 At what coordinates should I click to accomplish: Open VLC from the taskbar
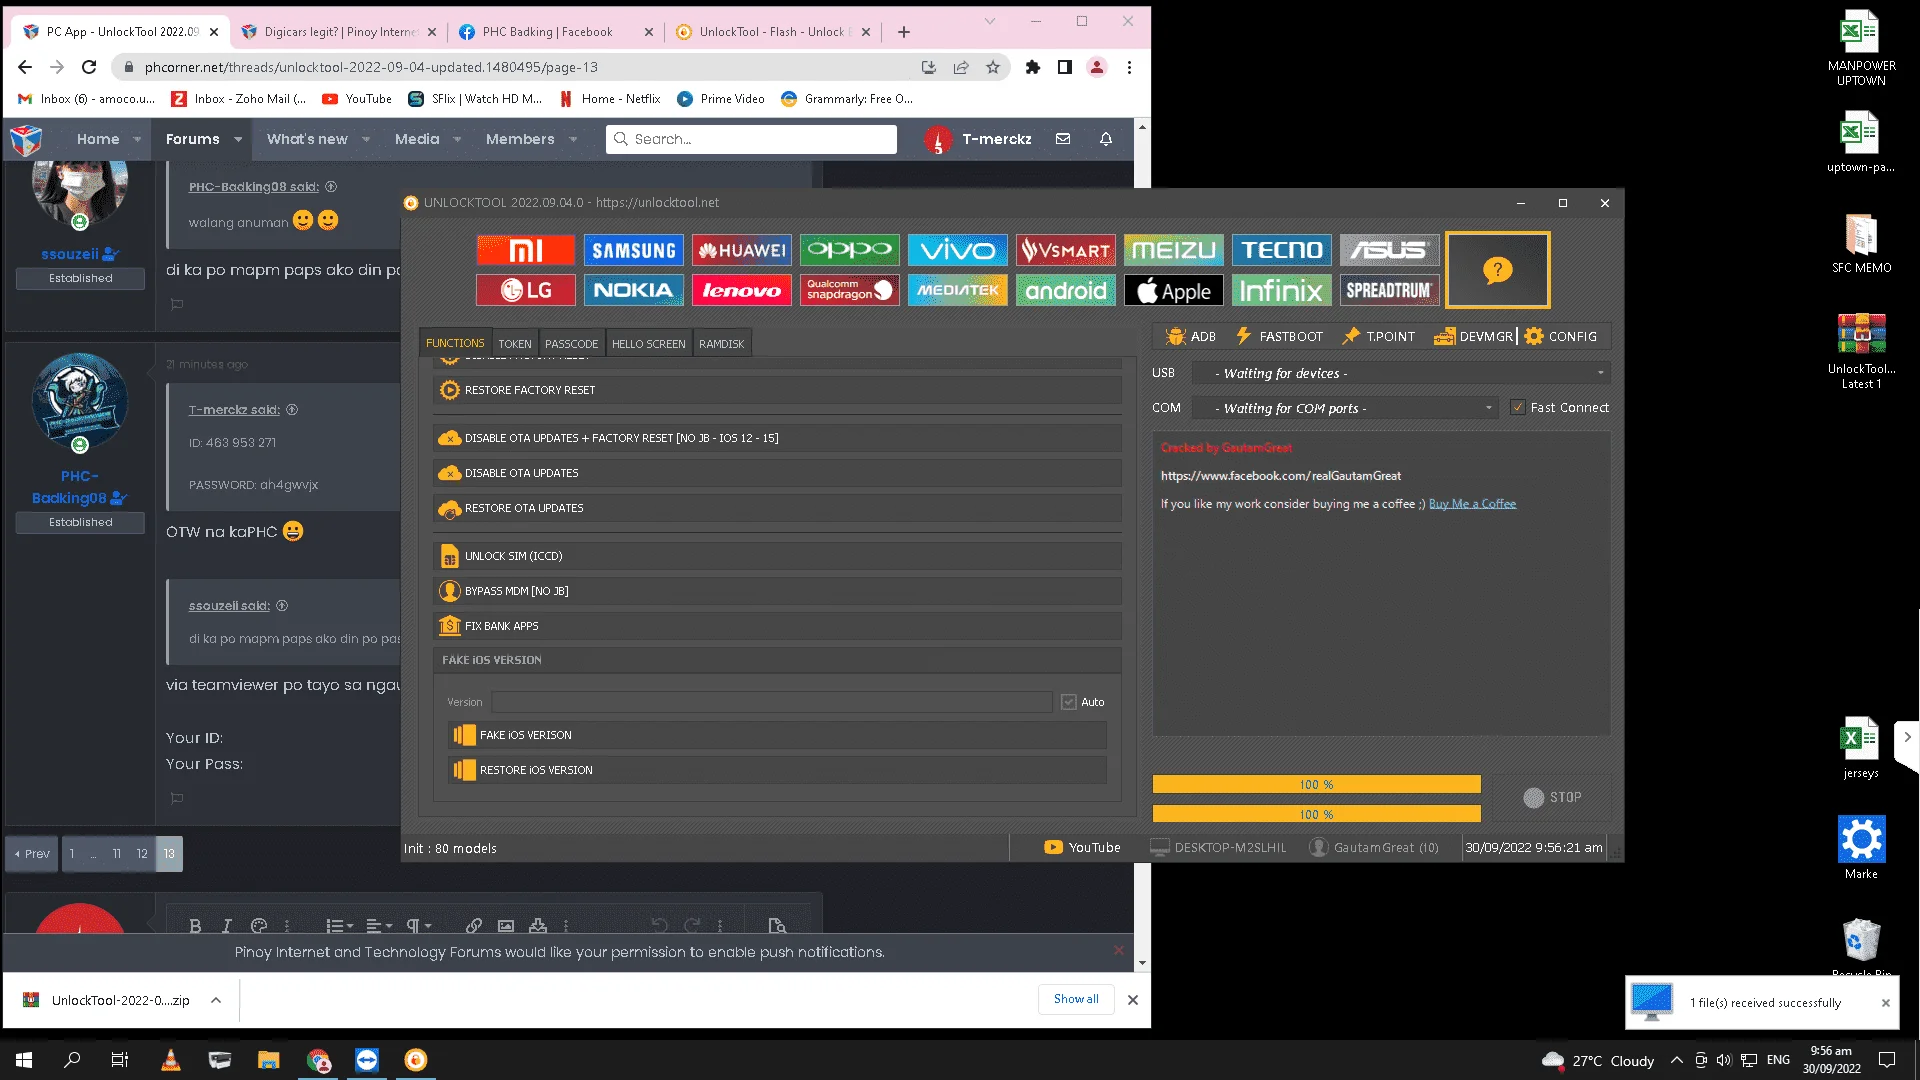coord(171,1060)
